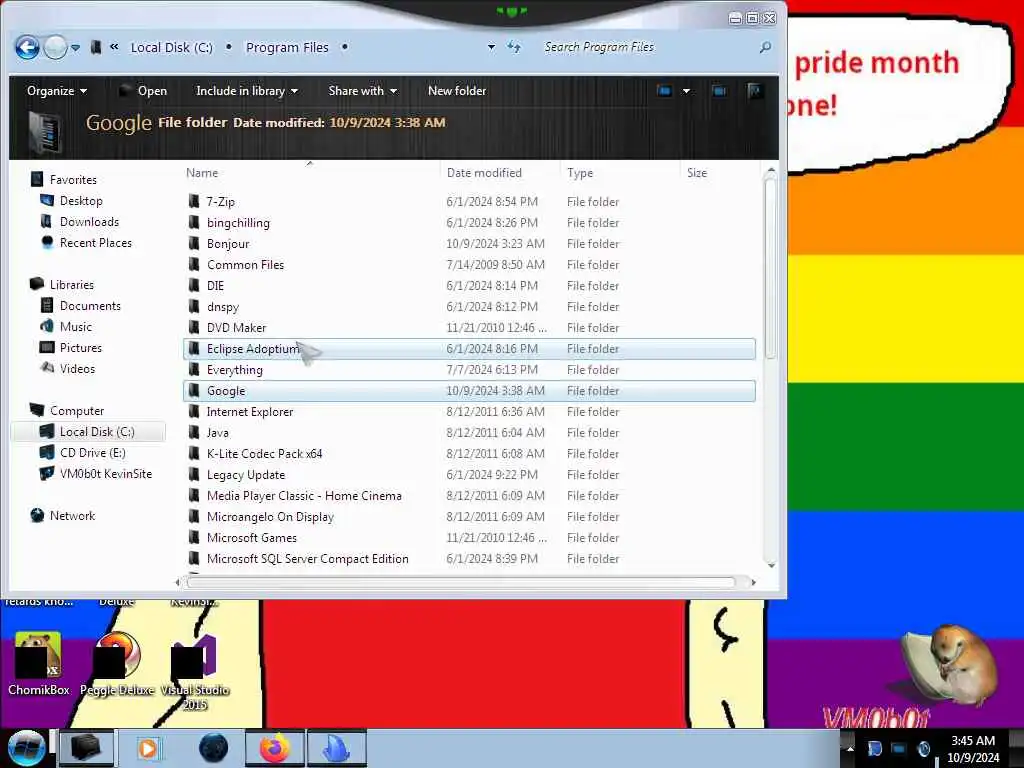
Task: Click the Change your view icon
Action: [x=665, y=91]
